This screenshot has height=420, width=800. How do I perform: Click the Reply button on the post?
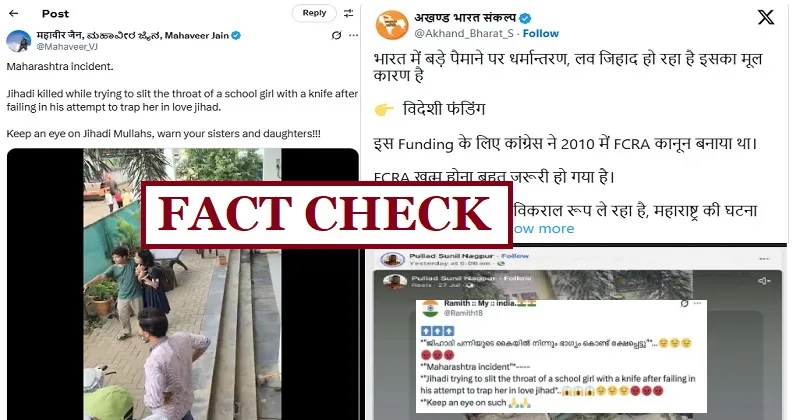(x=314, y=13)
